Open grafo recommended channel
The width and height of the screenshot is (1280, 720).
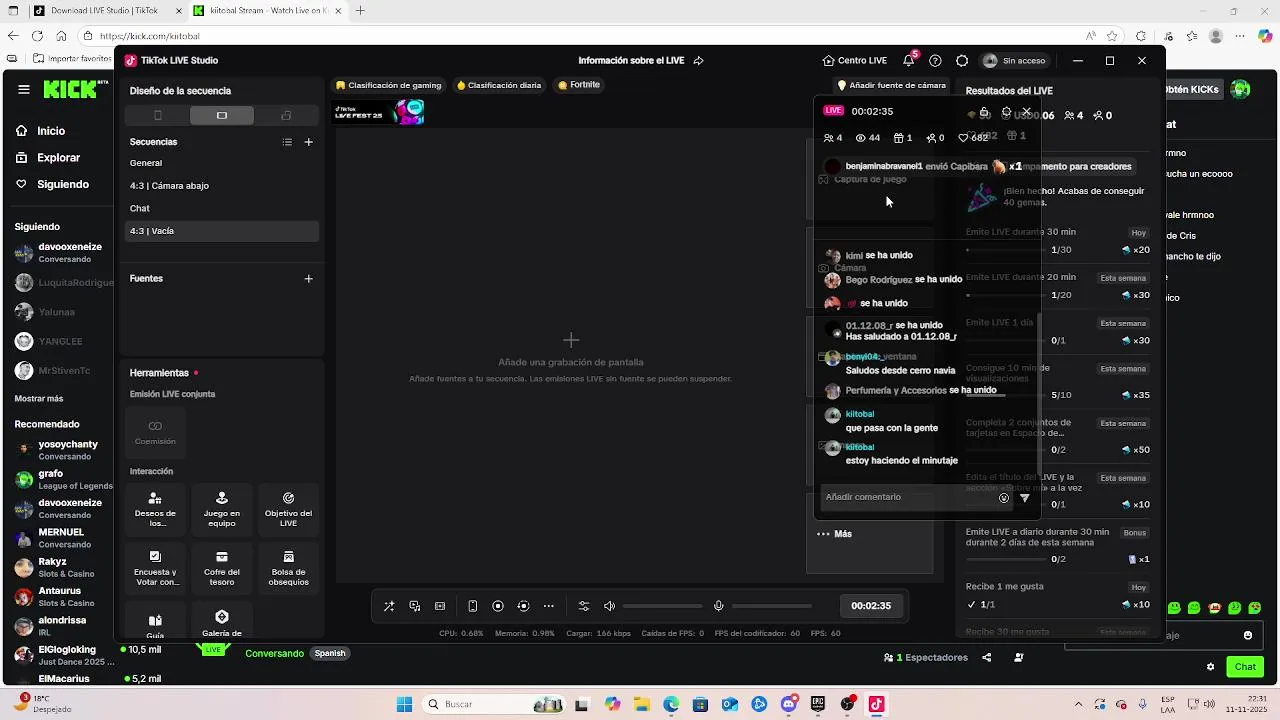(x=64, y=479)
